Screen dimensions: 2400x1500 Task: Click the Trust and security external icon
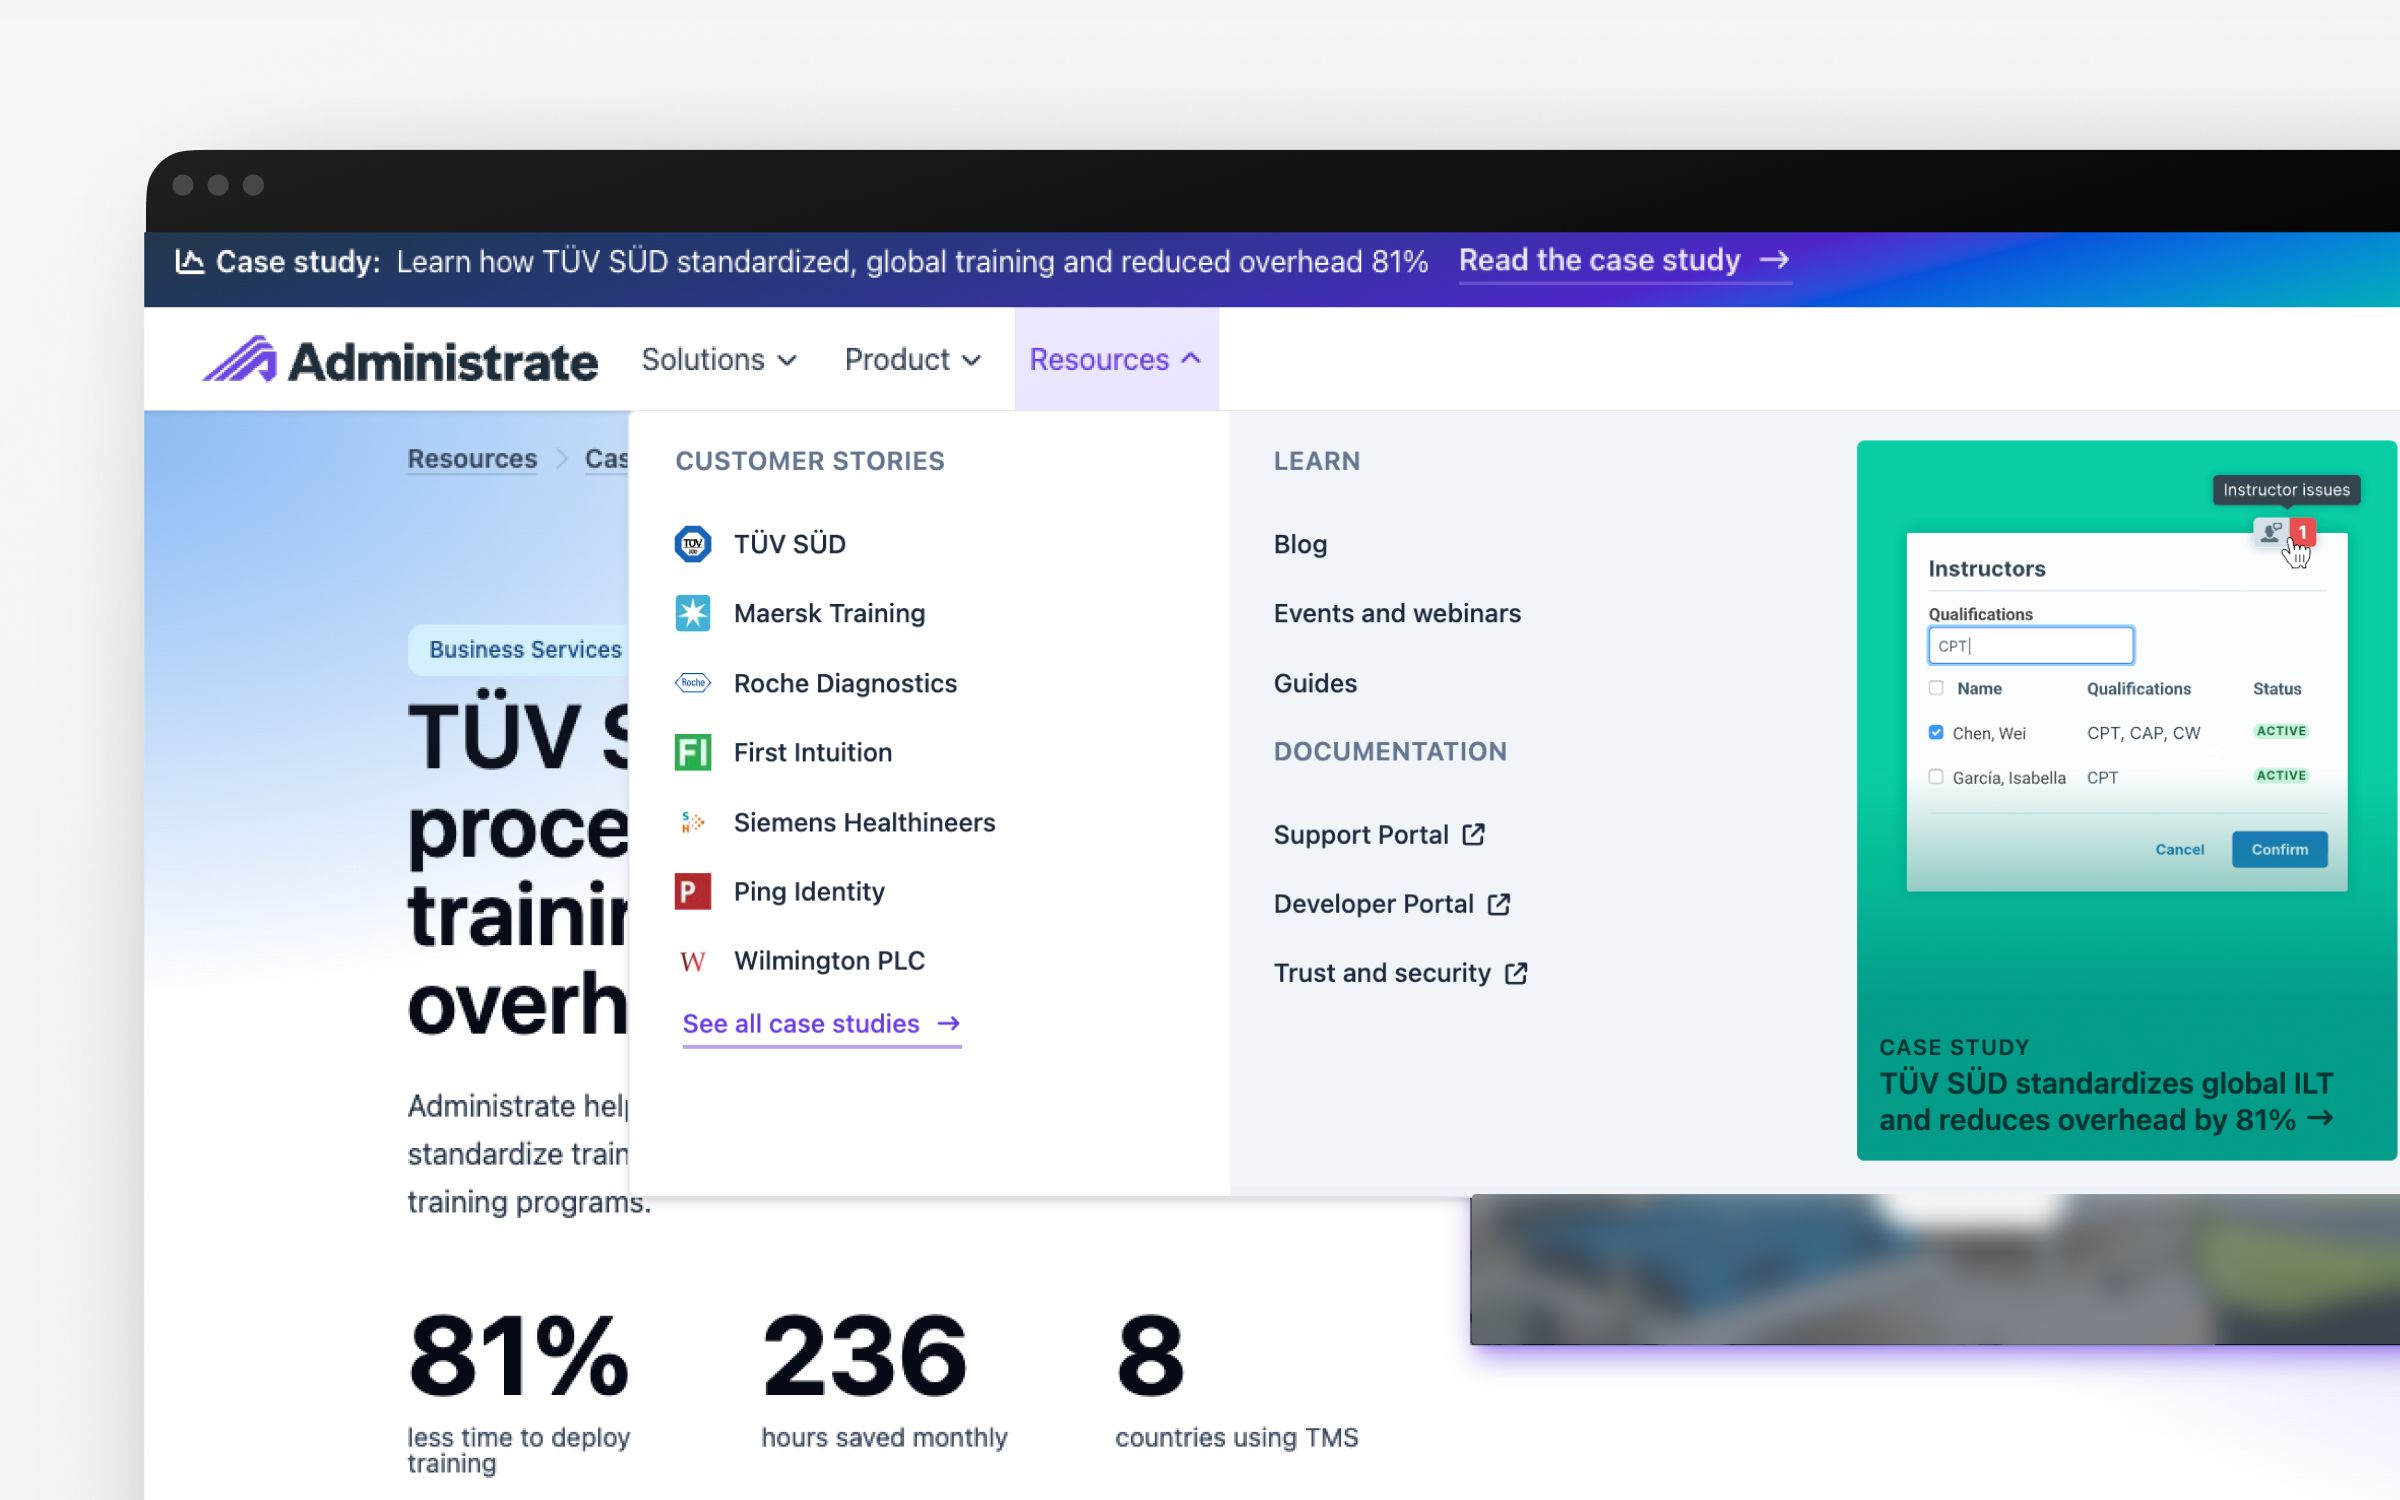[x=1516, y=973]
